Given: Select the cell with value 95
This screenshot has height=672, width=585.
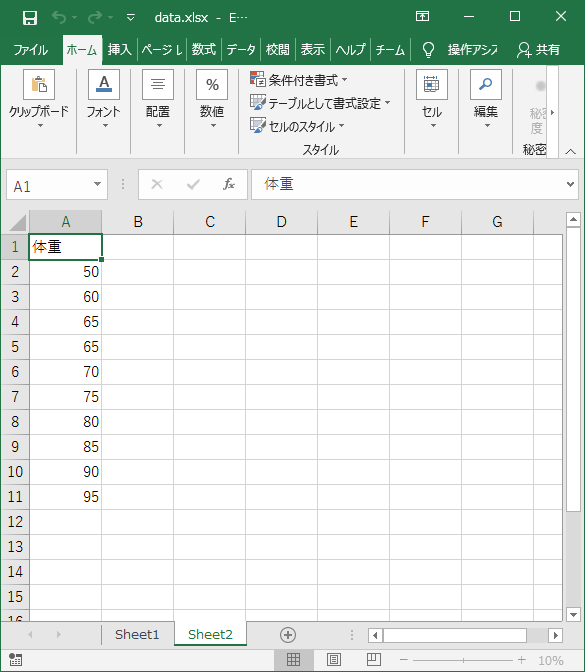Looking at the screenshot, I should (x=66, y=497).
